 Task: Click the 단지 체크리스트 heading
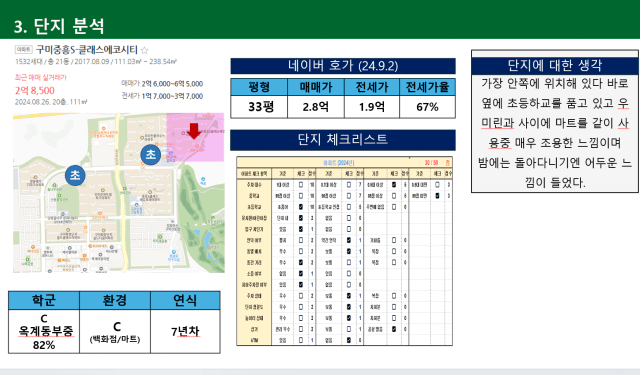tap(343, 140)
